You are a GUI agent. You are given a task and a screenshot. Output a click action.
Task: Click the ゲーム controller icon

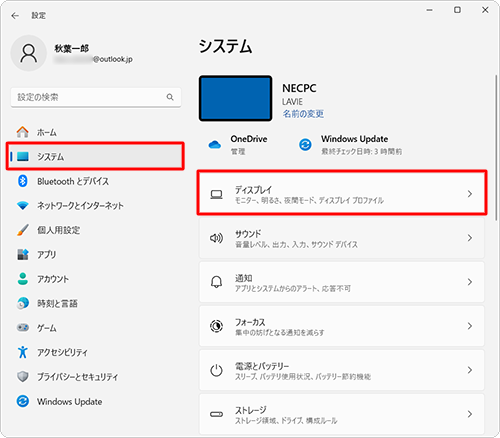coord(23,328)
